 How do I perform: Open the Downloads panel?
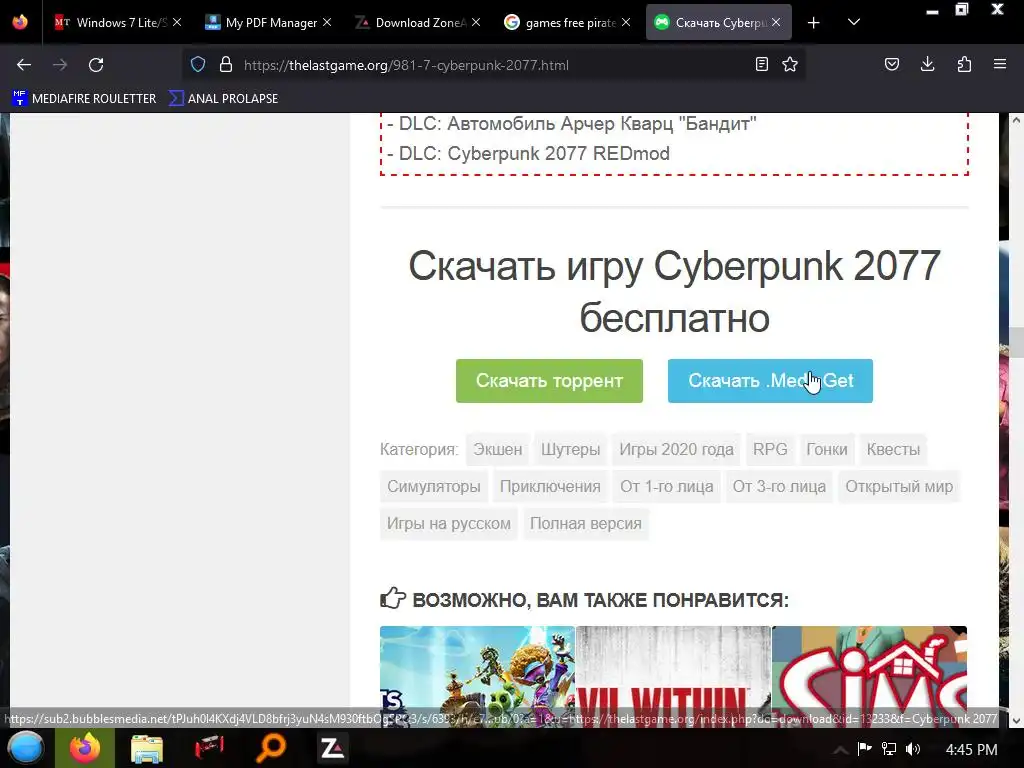coord(927,65)
